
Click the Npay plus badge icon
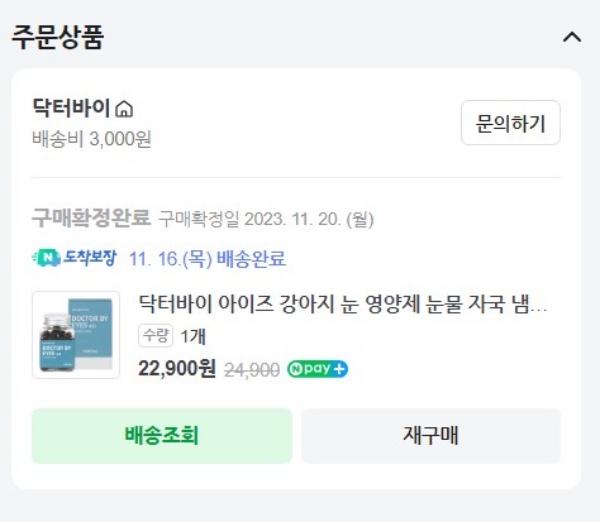click(x=318, y=369)
